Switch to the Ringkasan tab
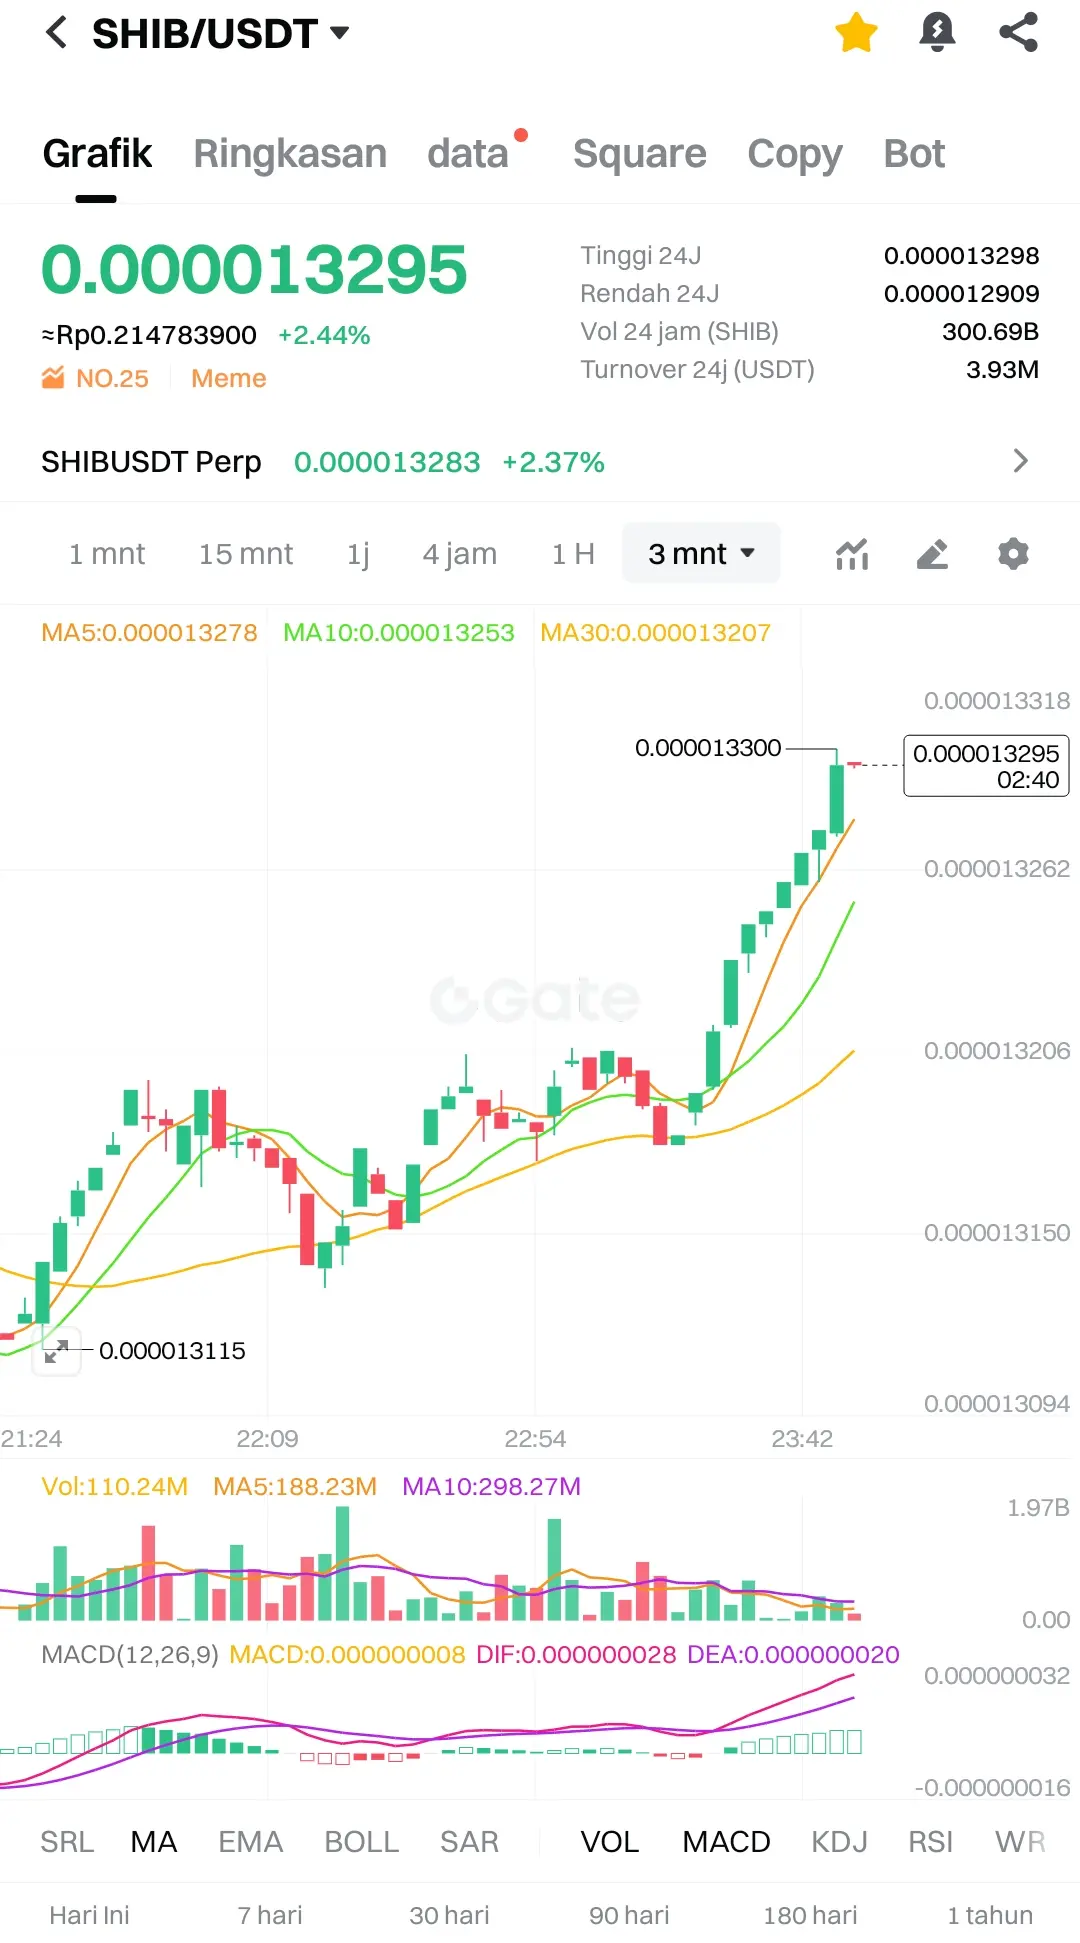1080x1943 pixels. [290, 154]
